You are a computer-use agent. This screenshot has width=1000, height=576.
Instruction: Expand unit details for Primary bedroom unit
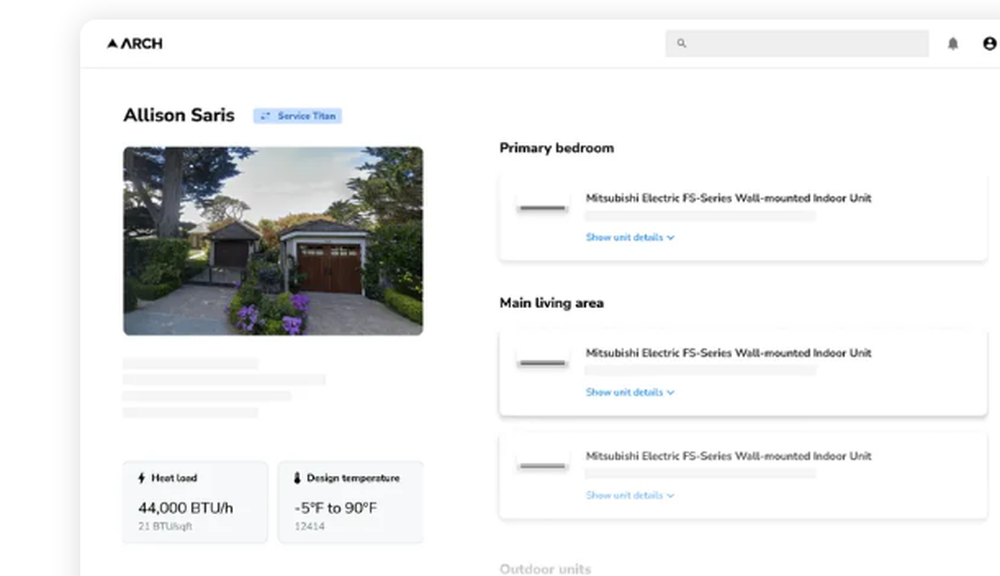tap(630, 238)
